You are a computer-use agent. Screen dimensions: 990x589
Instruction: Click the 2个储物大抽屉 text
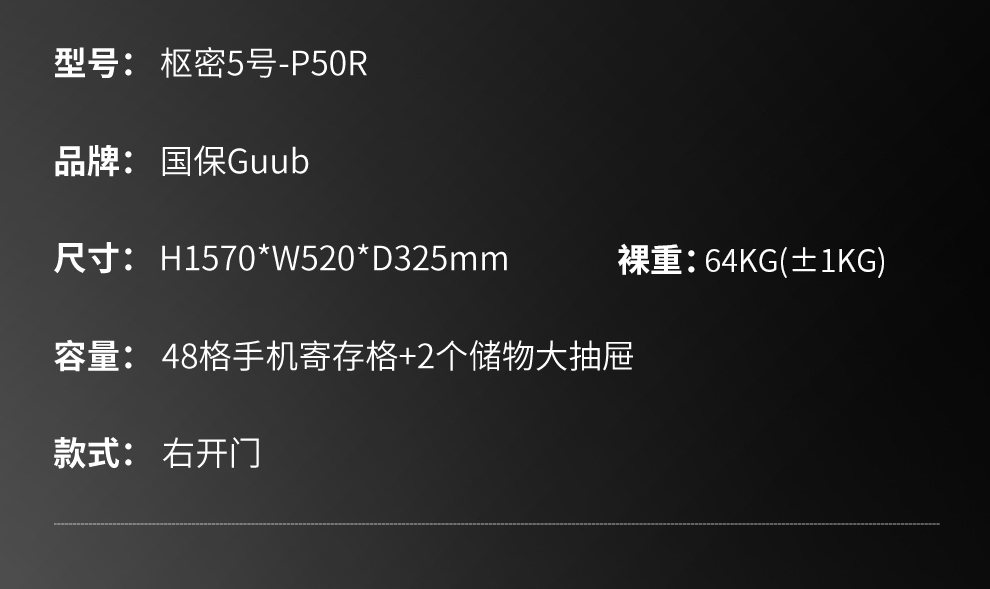(525, 357)
